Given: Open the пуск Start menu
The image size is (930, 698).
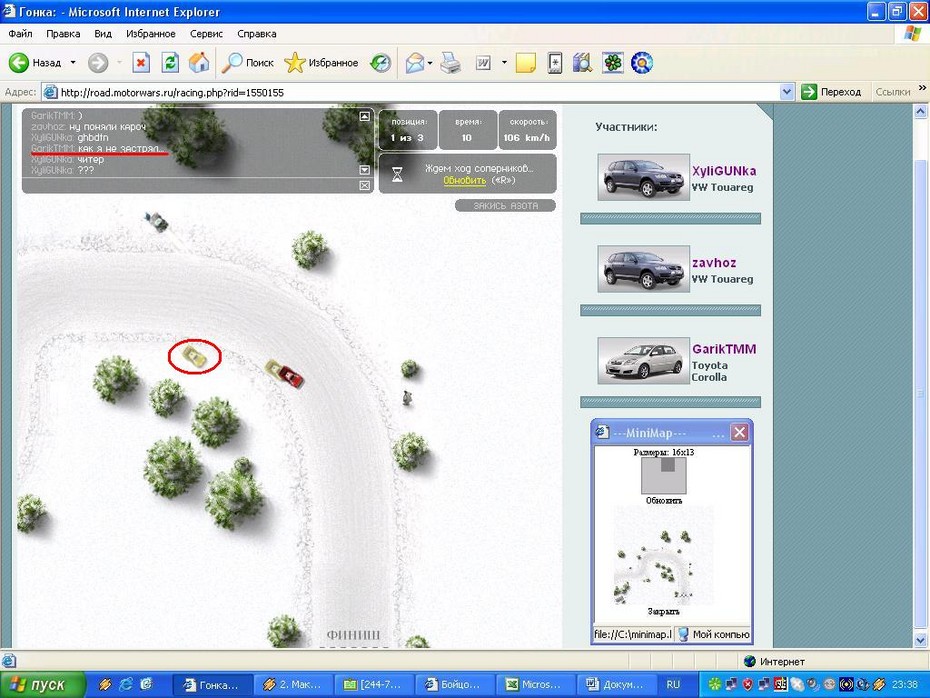Looking at the screenshot, I should (x=42, y=685).
